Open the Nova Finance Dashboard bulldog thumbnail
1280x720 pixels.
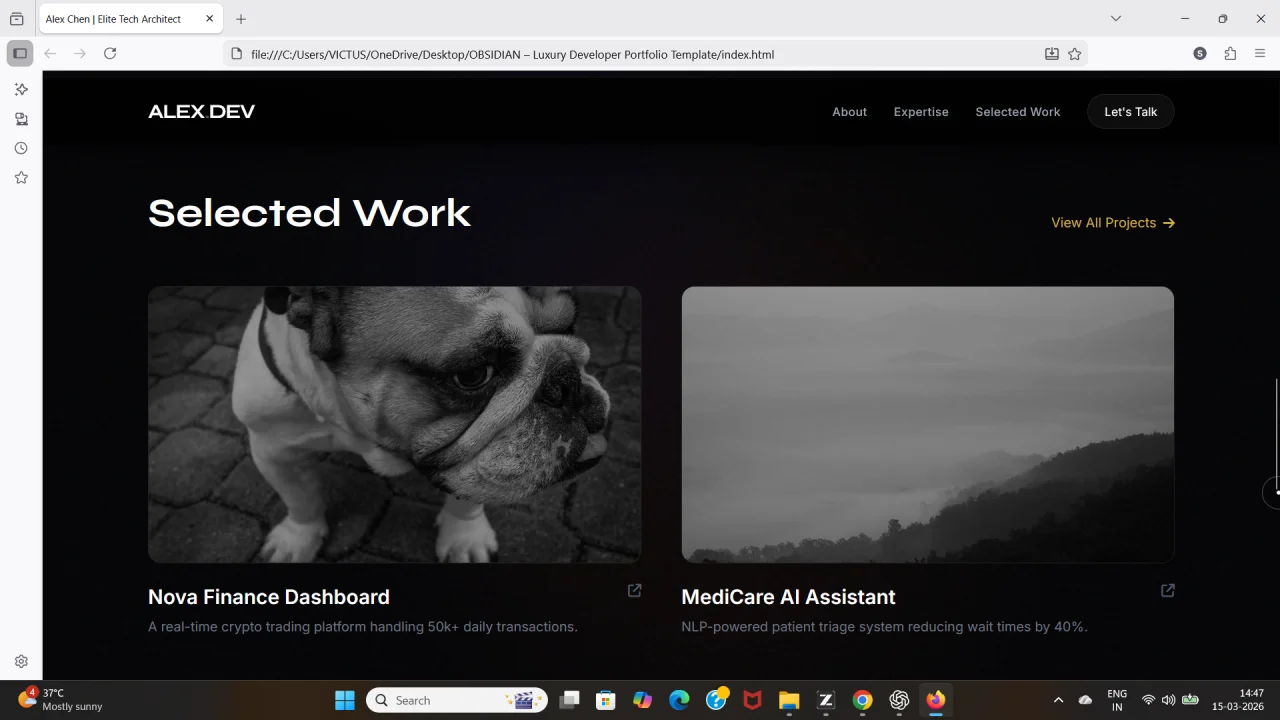pos(395,425)
